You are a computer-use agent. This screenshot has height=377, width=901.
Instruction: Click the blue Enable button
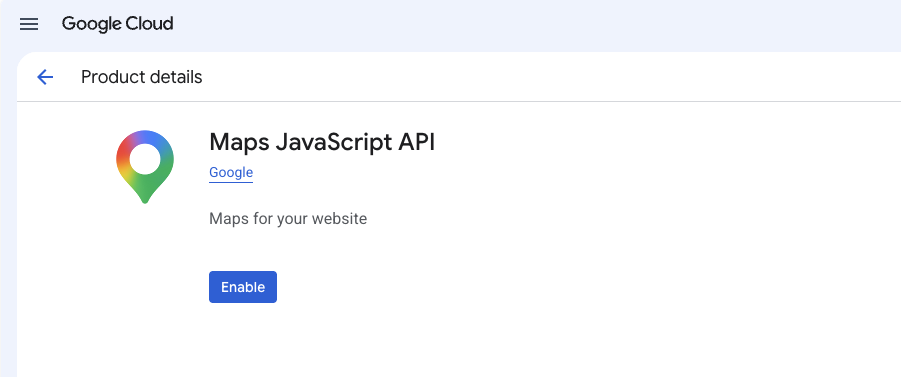click(242, 287)
